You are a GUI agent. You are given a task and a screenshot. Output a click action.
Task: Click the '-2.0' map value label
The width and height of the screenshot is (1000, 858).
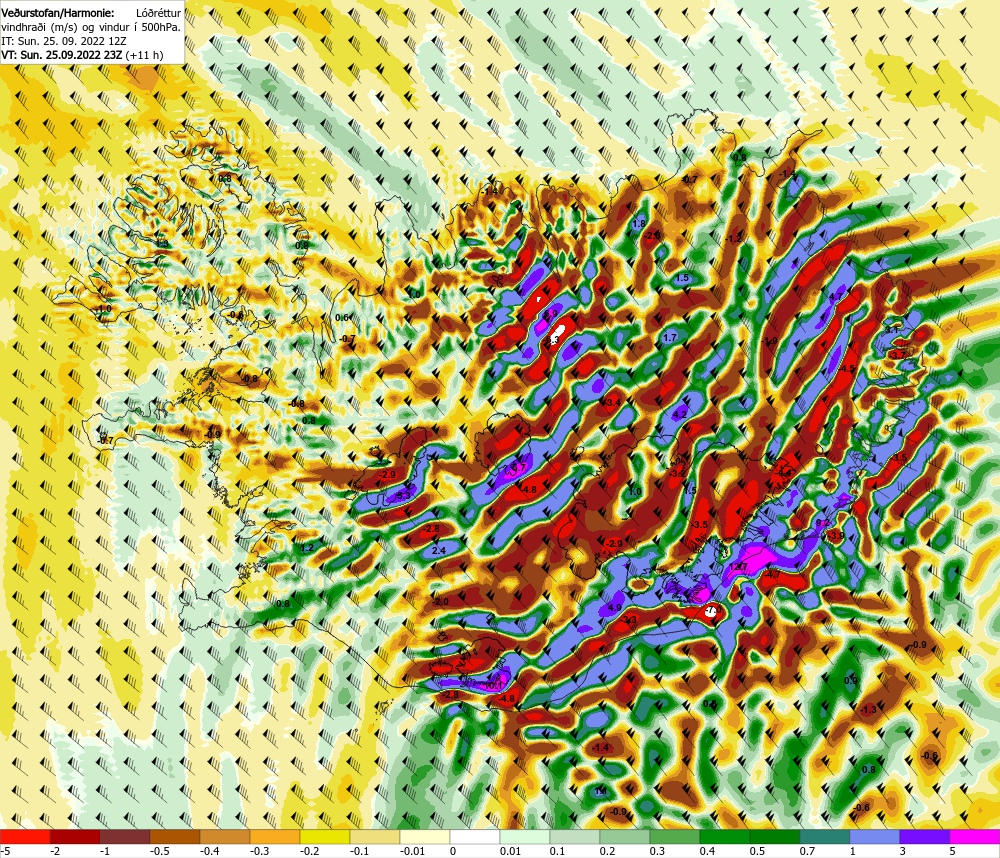pyautogui.click(x=441, y=602)
